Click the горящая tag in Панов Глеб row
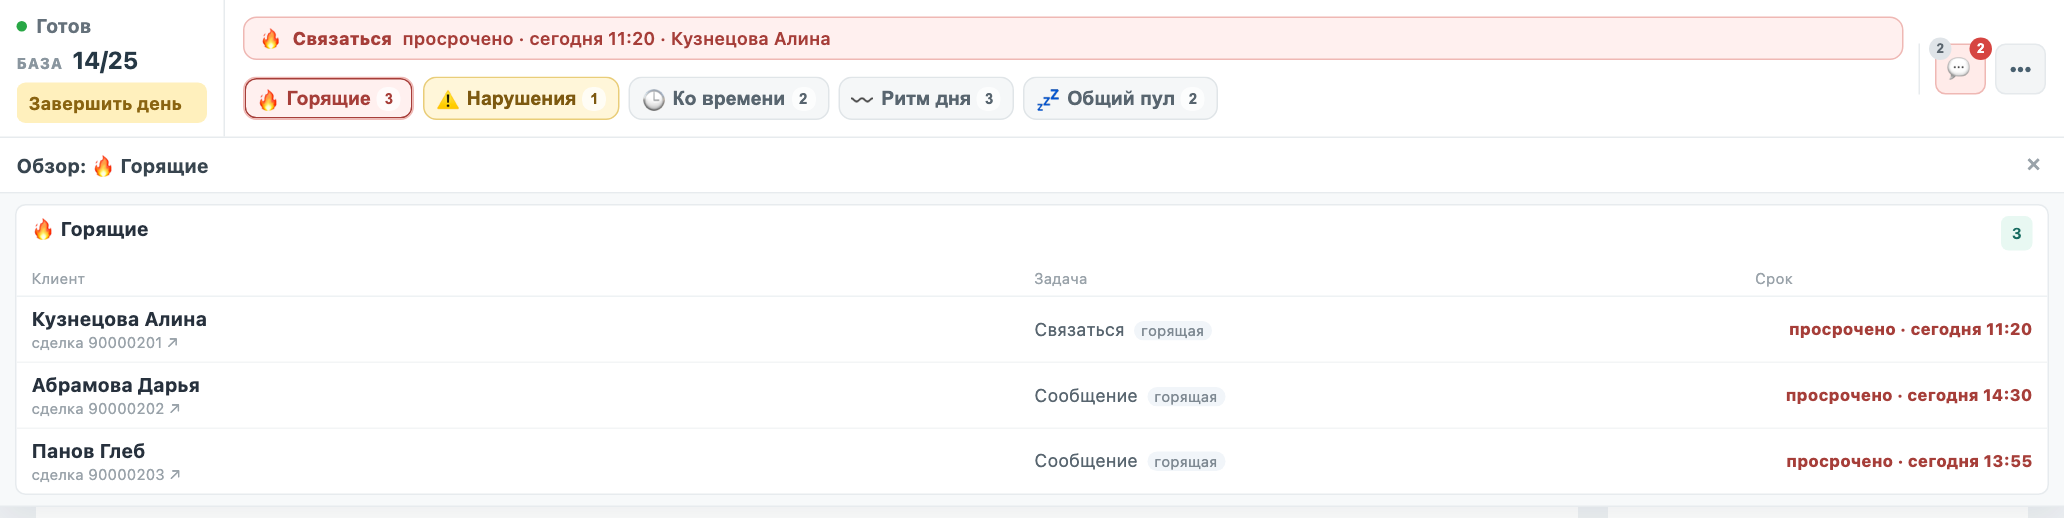The height and width of the screenshot is (518, 2064). coord(1185,462)
